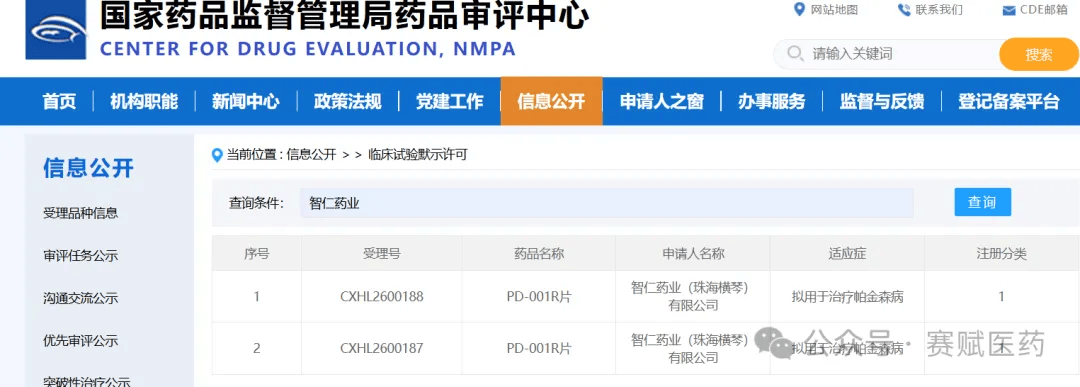Open the 办事服务 menu
The height and width of the screenshot is (387, 1080).
[771, 101]
